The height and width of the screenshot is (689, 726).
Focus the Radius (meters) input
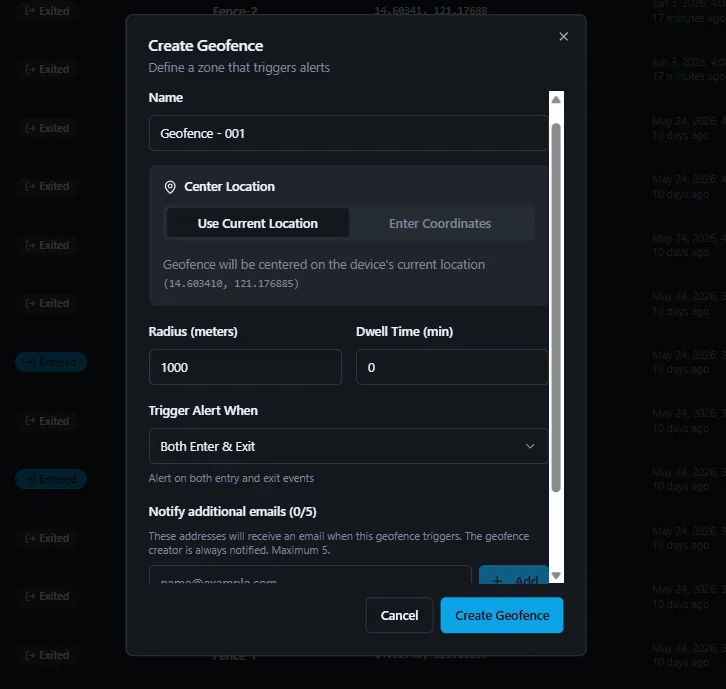point(245,367)
